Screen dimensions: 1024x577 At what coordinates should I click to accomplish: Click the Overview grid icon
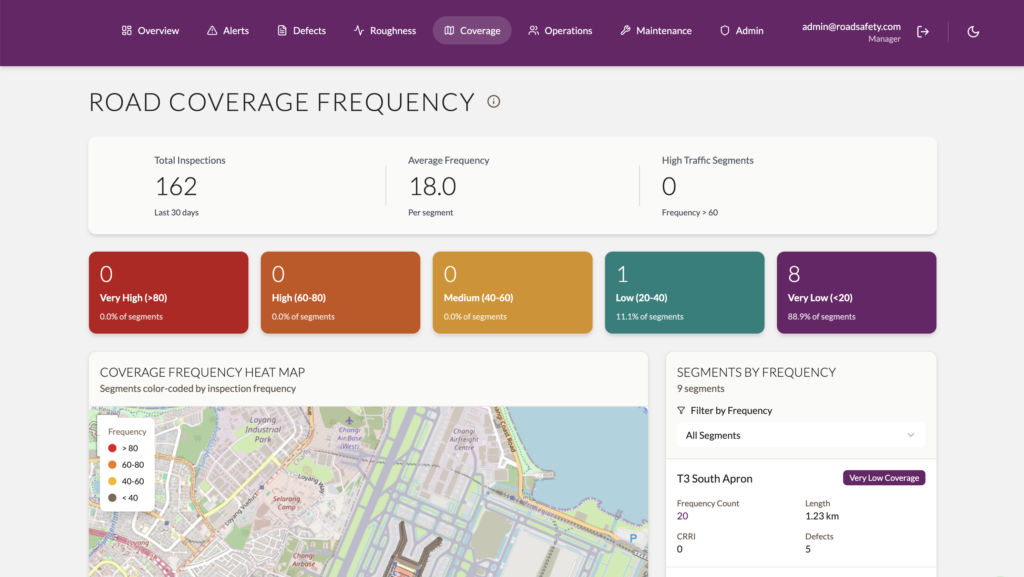127,31
